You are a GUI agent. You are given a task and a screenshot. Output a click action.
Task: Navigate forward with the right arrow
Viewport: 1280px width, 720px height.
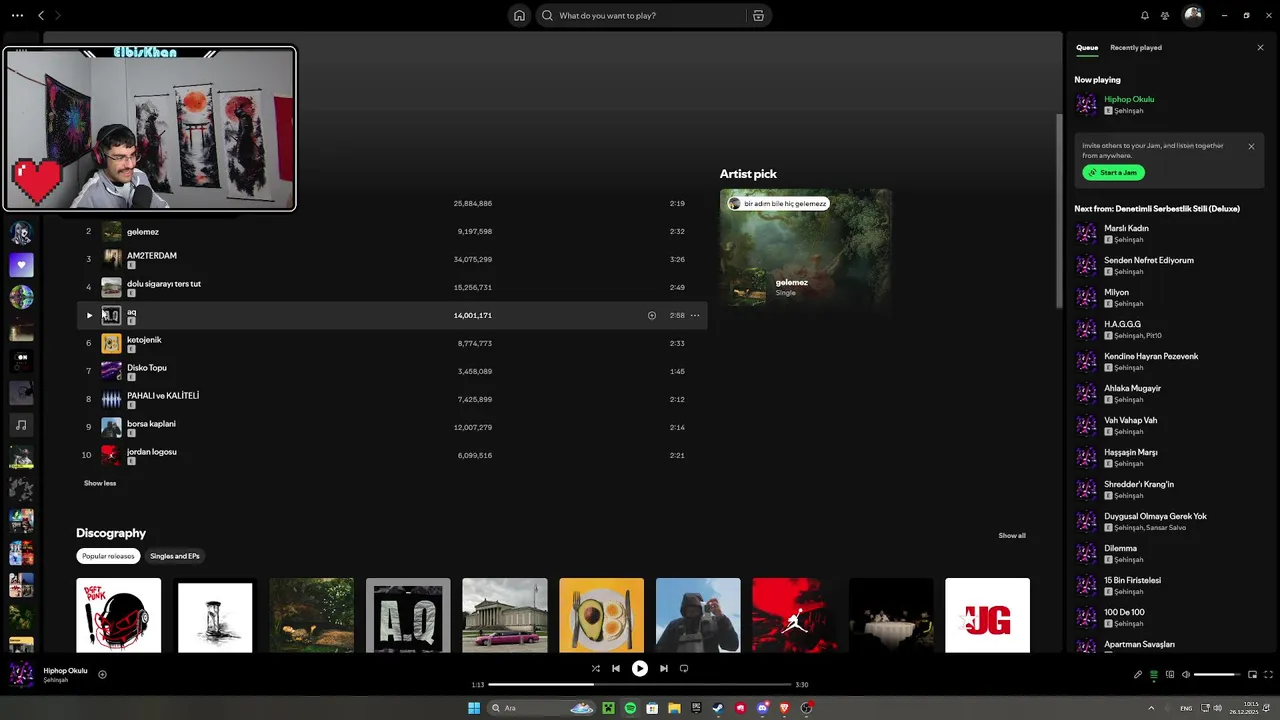[x=58, y=15]
